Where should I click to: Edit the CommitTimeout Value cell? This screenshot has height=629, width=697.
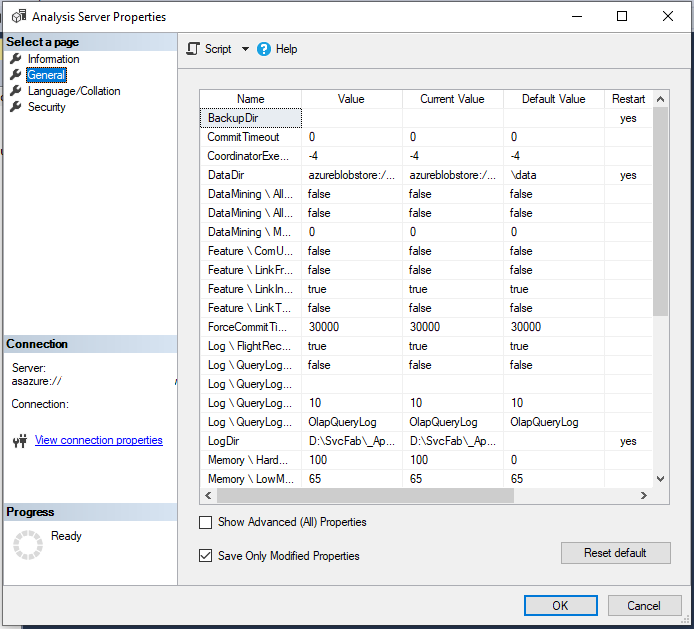tap(352, 137)
